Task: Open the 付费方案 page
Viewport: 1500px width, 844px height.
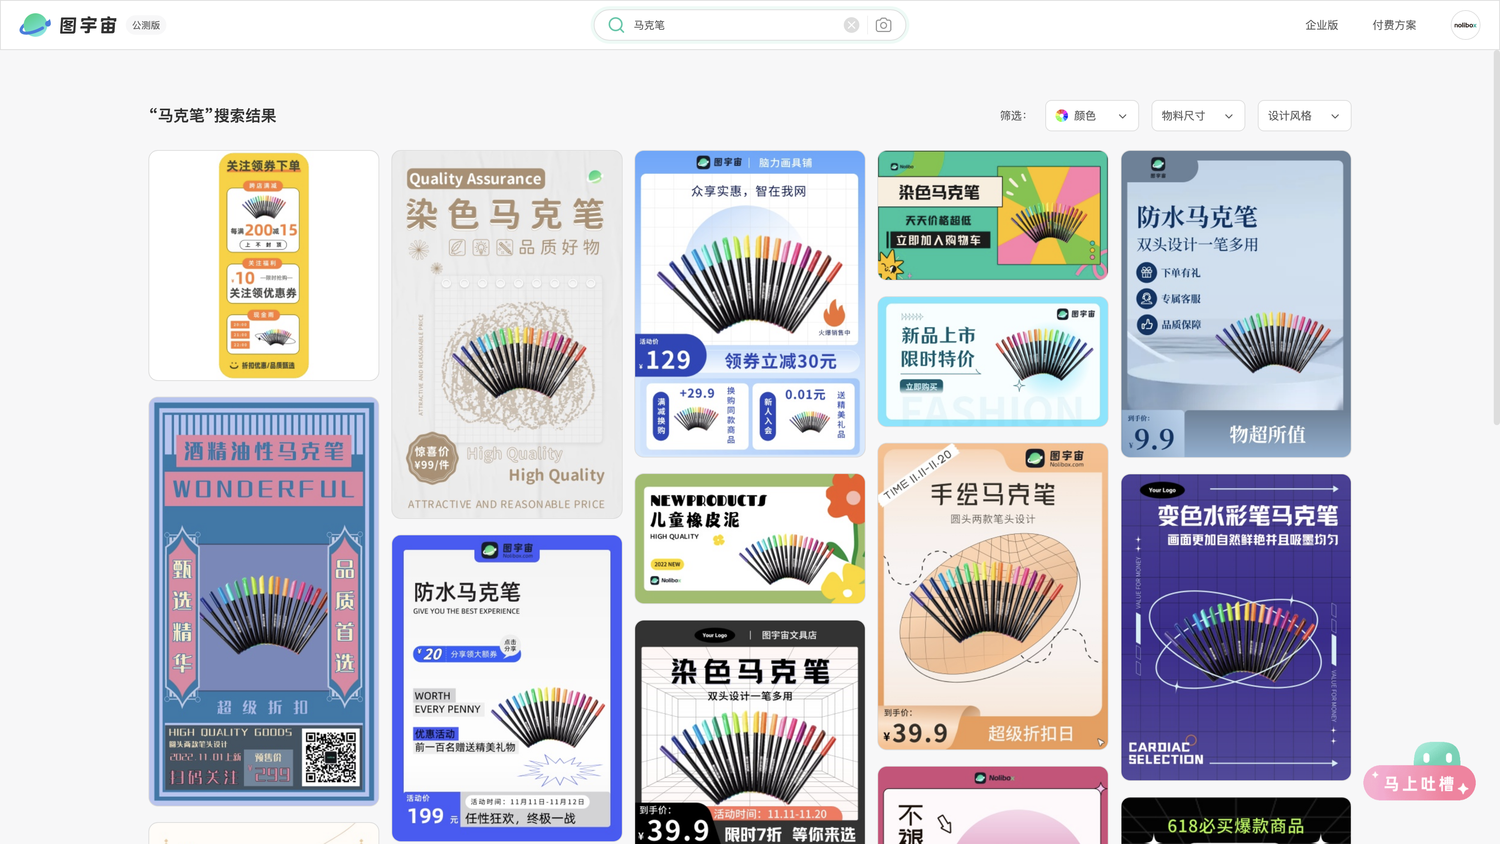Action: click(1394, 25)
